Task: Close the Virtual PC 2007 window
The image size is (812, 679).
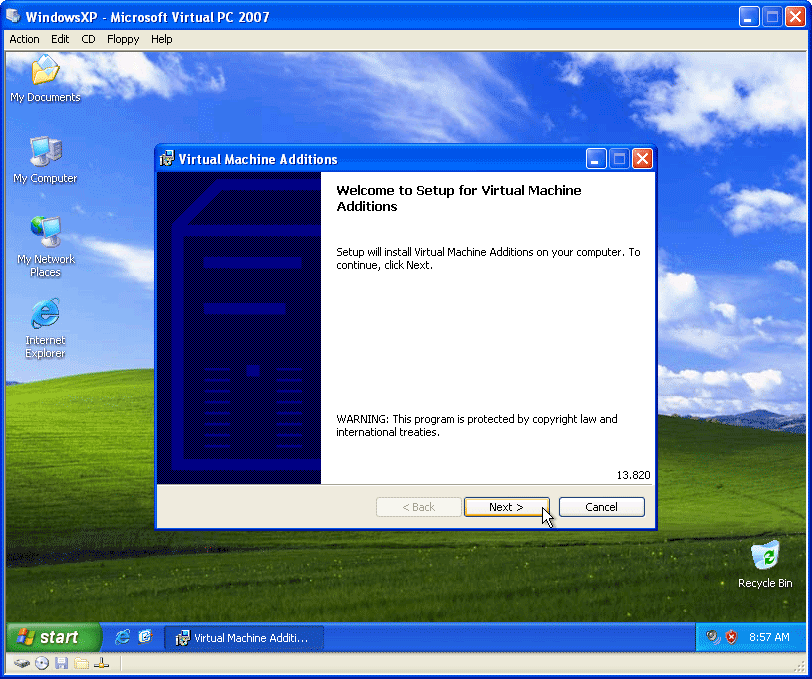Action: click(x=795, y=17)
